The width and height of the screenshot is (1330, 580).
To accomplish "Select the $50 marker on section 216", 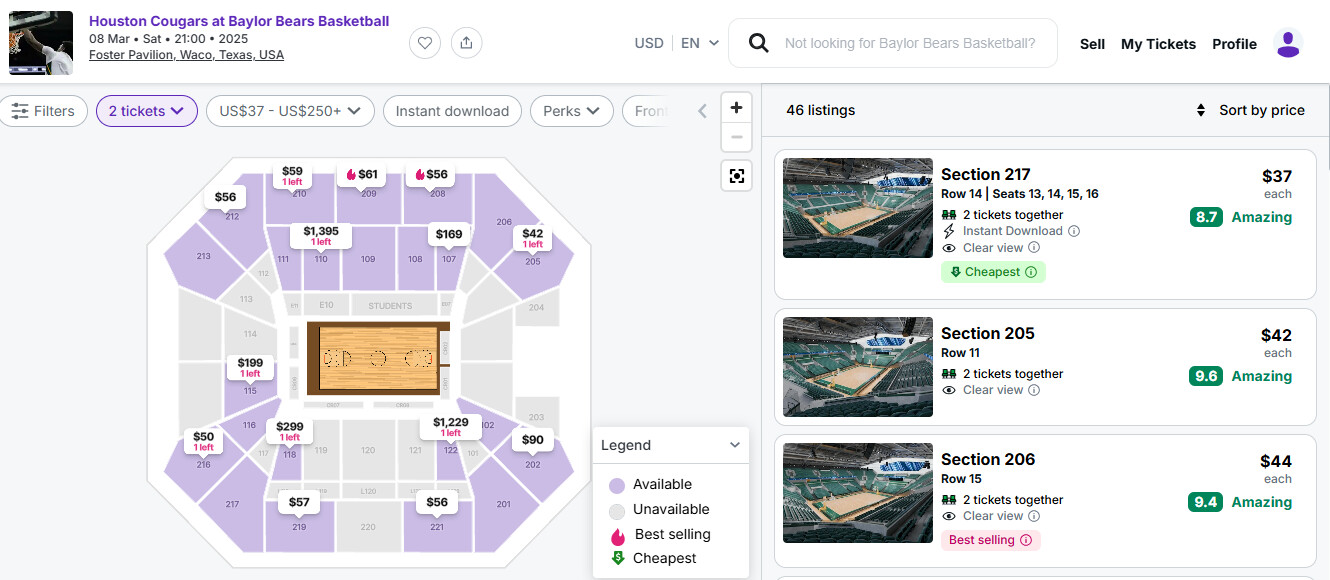I will click(204, 441).
